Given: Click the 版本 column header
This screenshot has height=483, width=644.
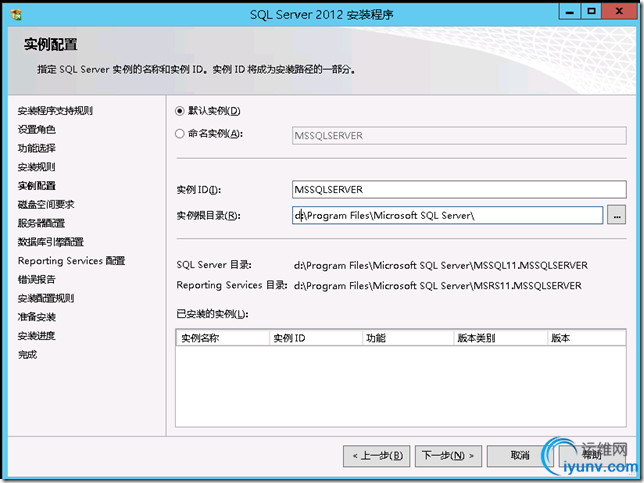Looking at the screenshot, I should point(586,338).
